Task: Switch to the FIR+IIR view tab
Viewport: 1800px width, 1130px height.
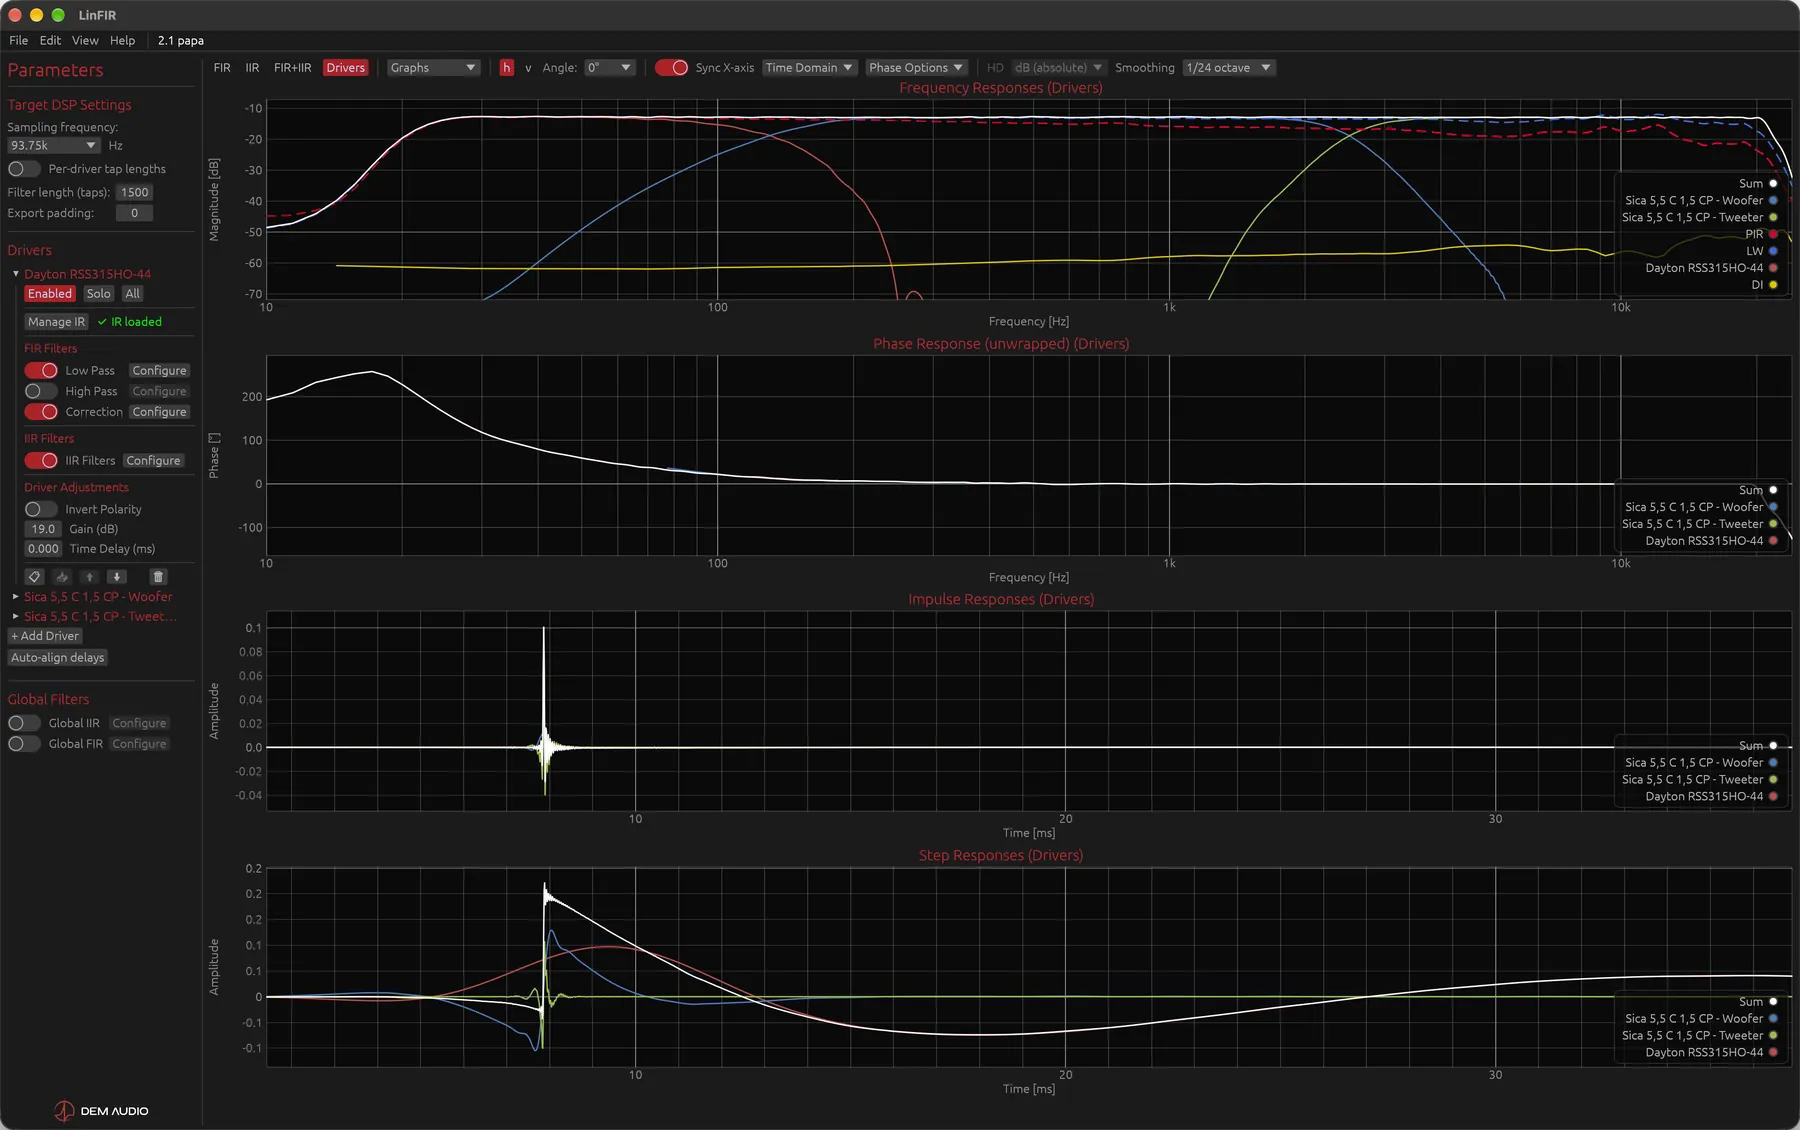Action: tap(293, 68)
